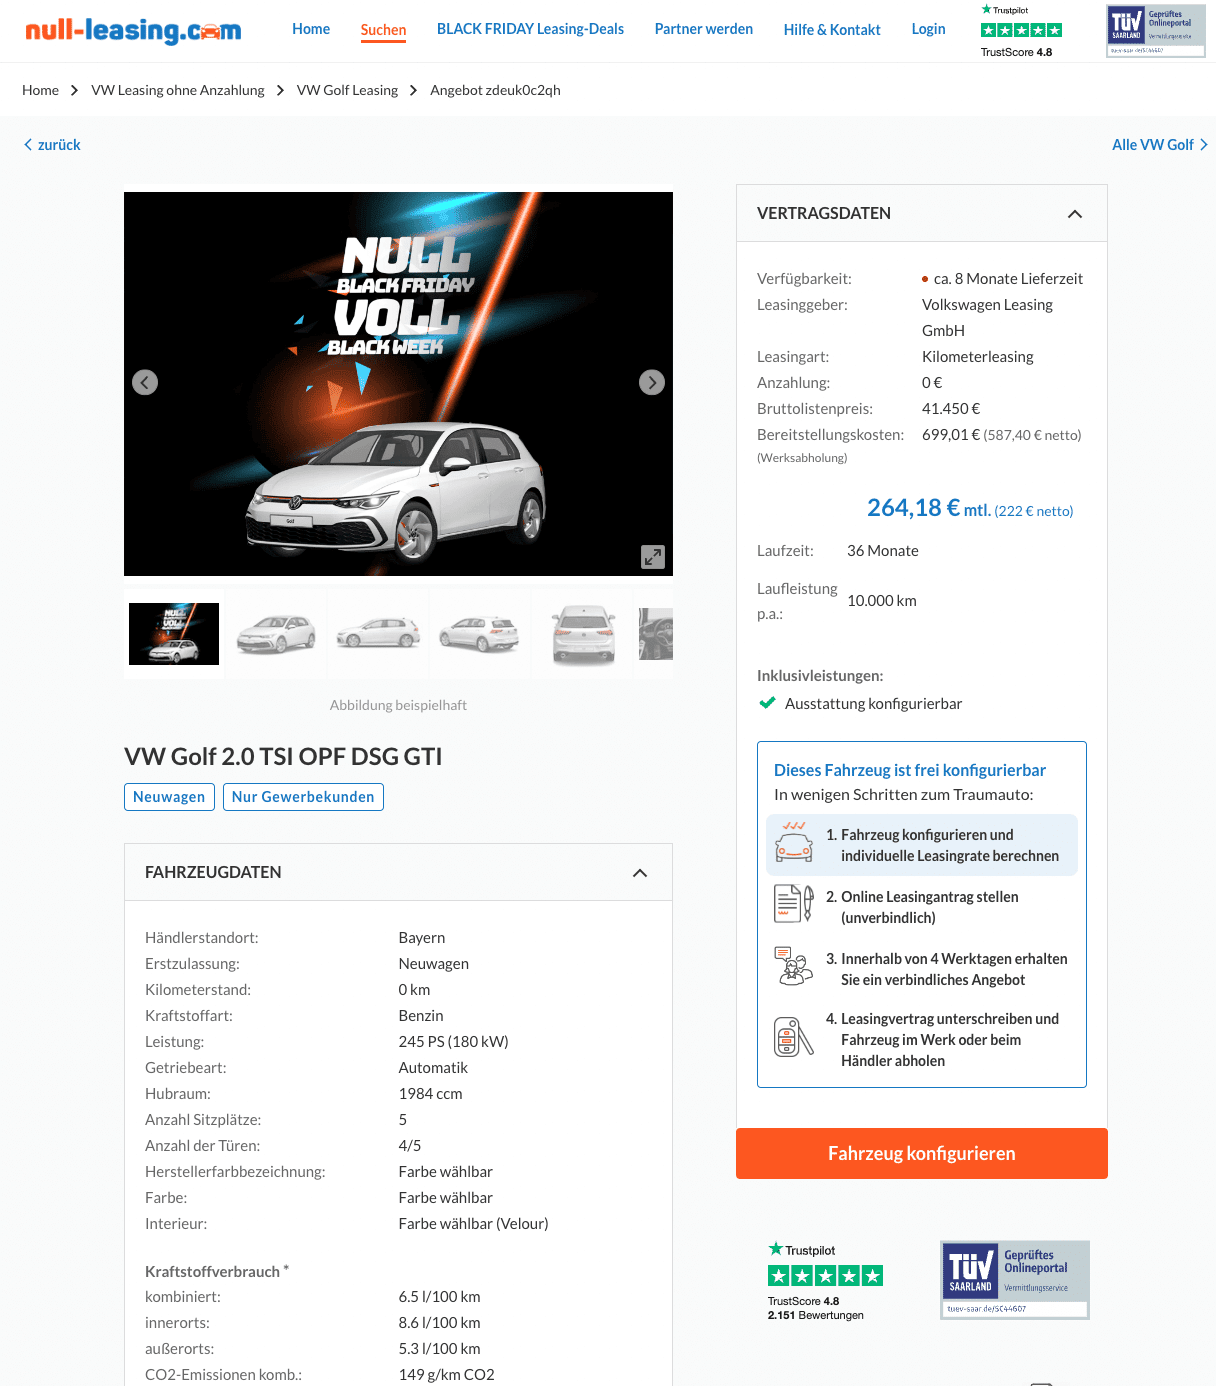Screen dimensions: 1216x1386
Task: Click the Bereitstellungskosten value 699,01 €
Action: click(x=951, y=435)
